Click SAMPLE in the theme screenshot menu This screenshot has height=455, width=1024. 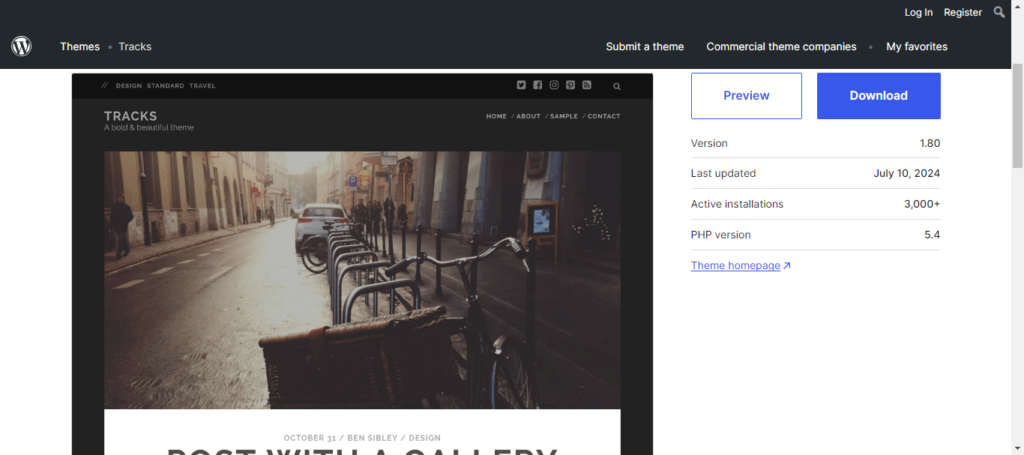[x=564, y=116]
